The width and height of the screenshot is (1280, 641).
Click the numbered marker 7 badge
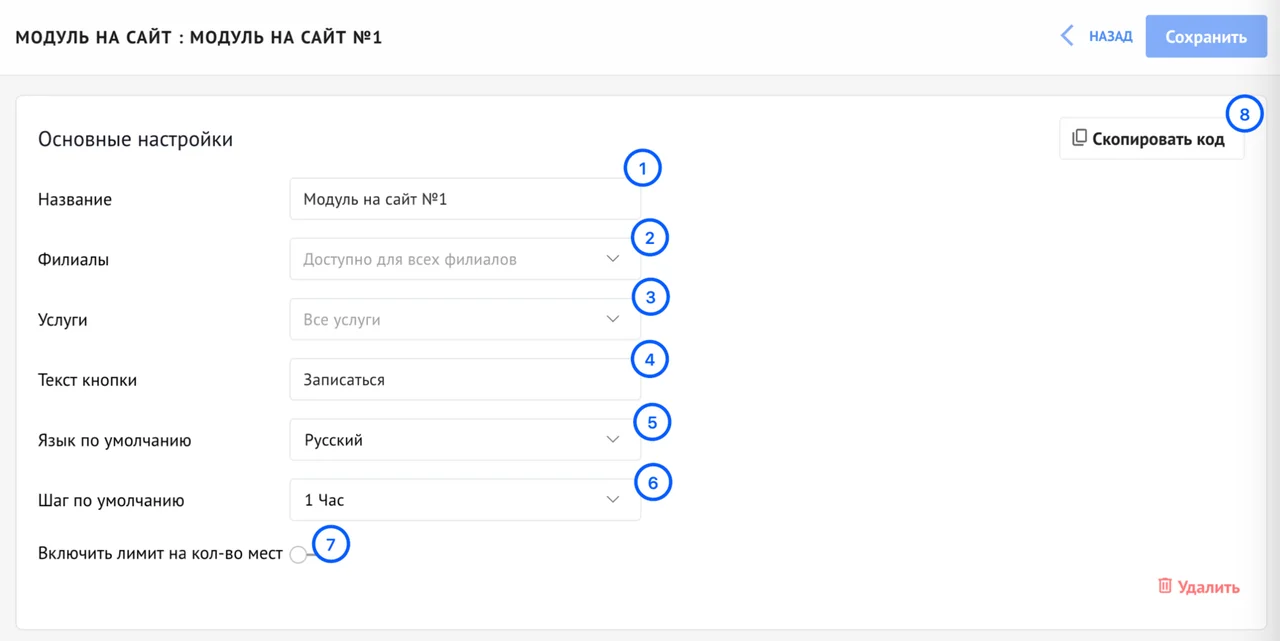click(x=331, y=544)
